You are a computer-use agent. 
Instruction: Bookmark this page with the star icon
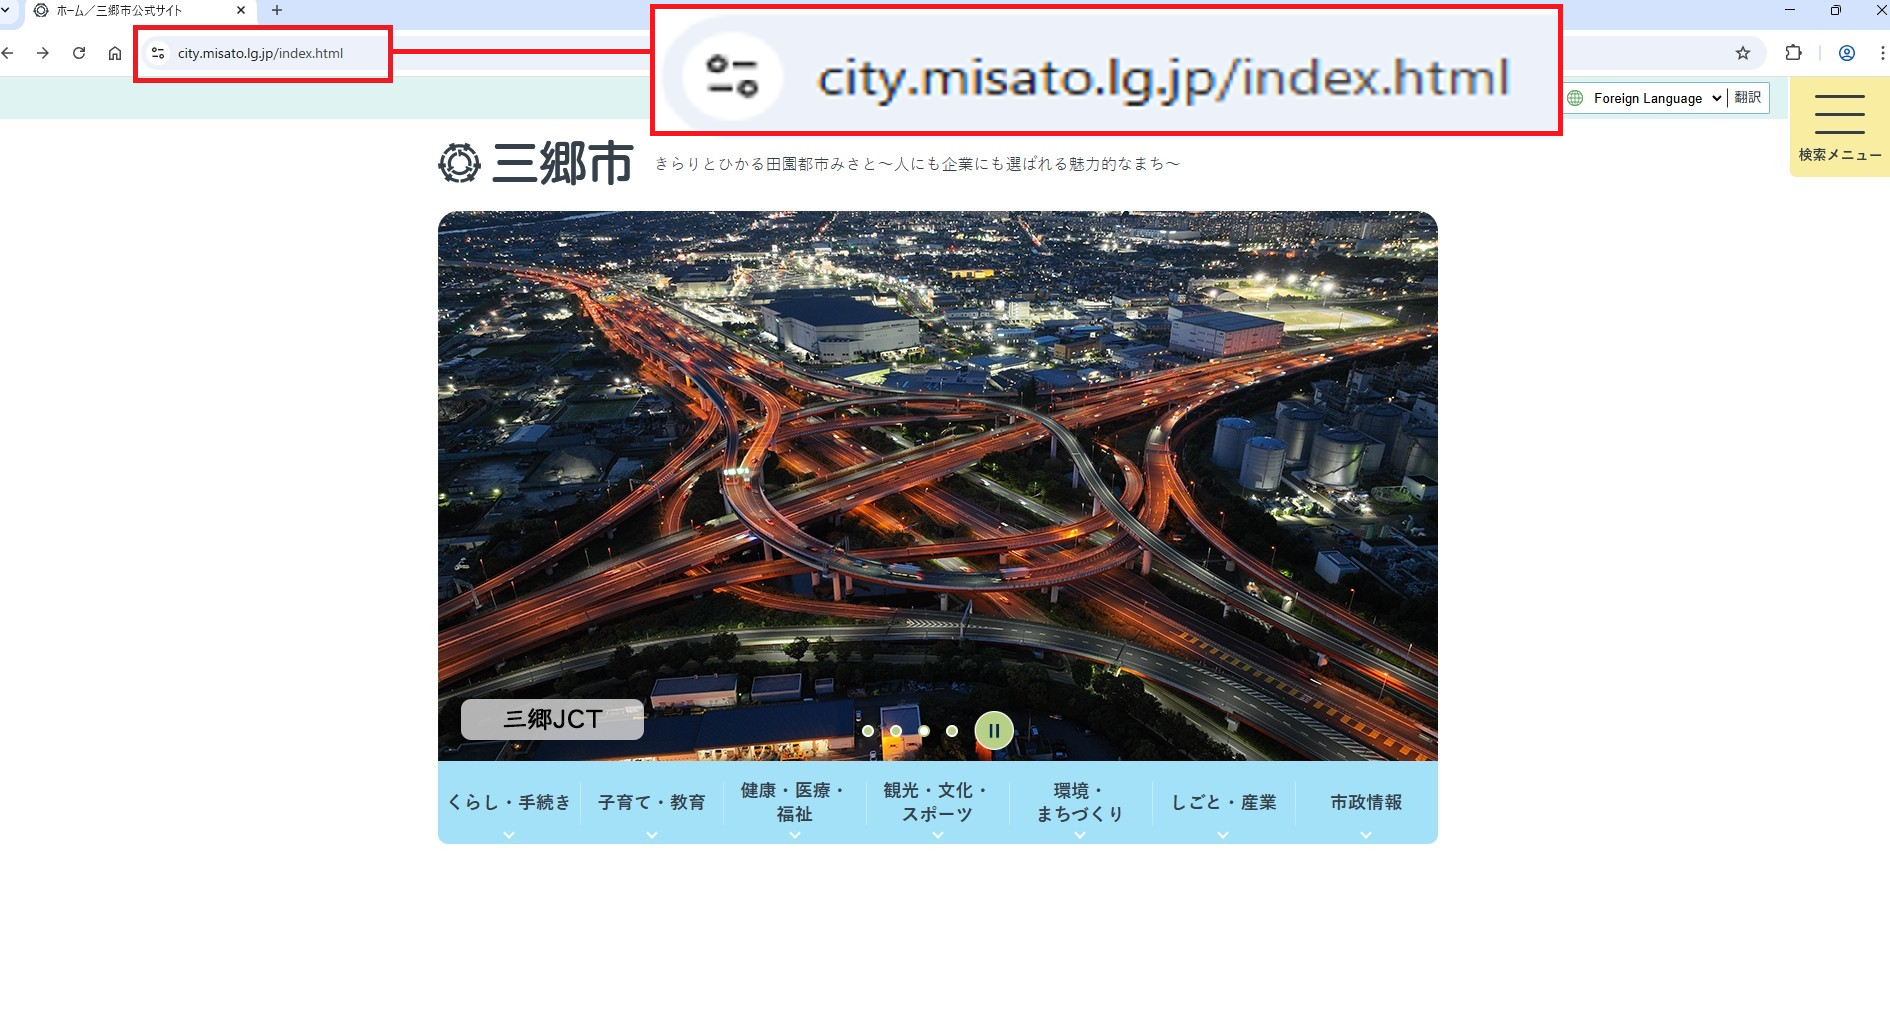(x=1743, y=53)
